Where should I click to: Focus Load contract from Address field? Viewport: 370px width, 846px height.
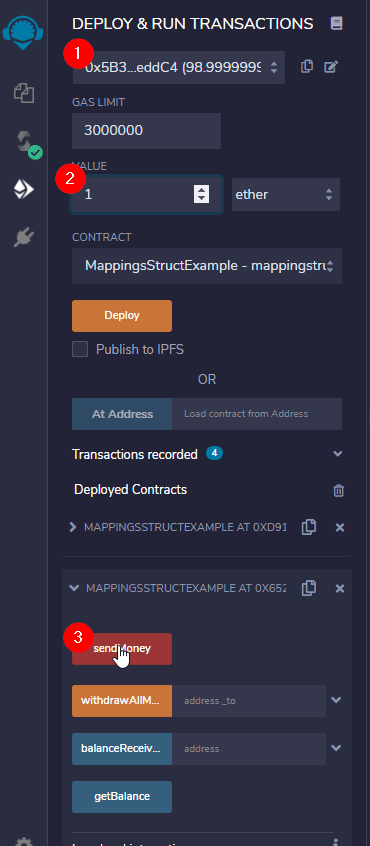(x=257, y=414)
